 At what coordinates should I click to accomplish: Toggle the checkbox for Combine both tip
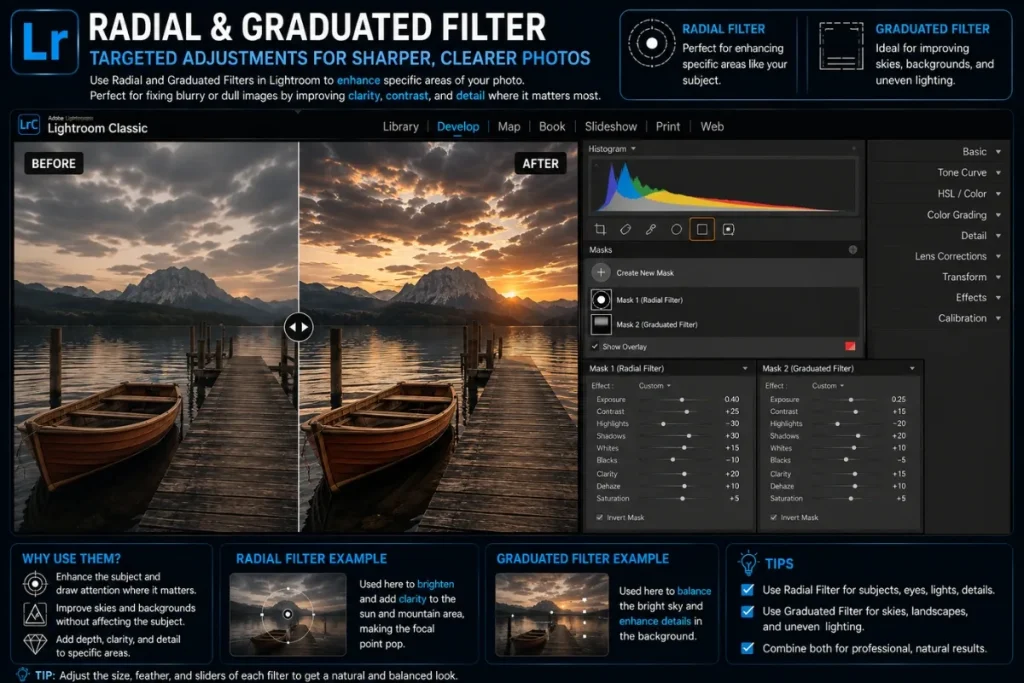[x=748, y=648]
